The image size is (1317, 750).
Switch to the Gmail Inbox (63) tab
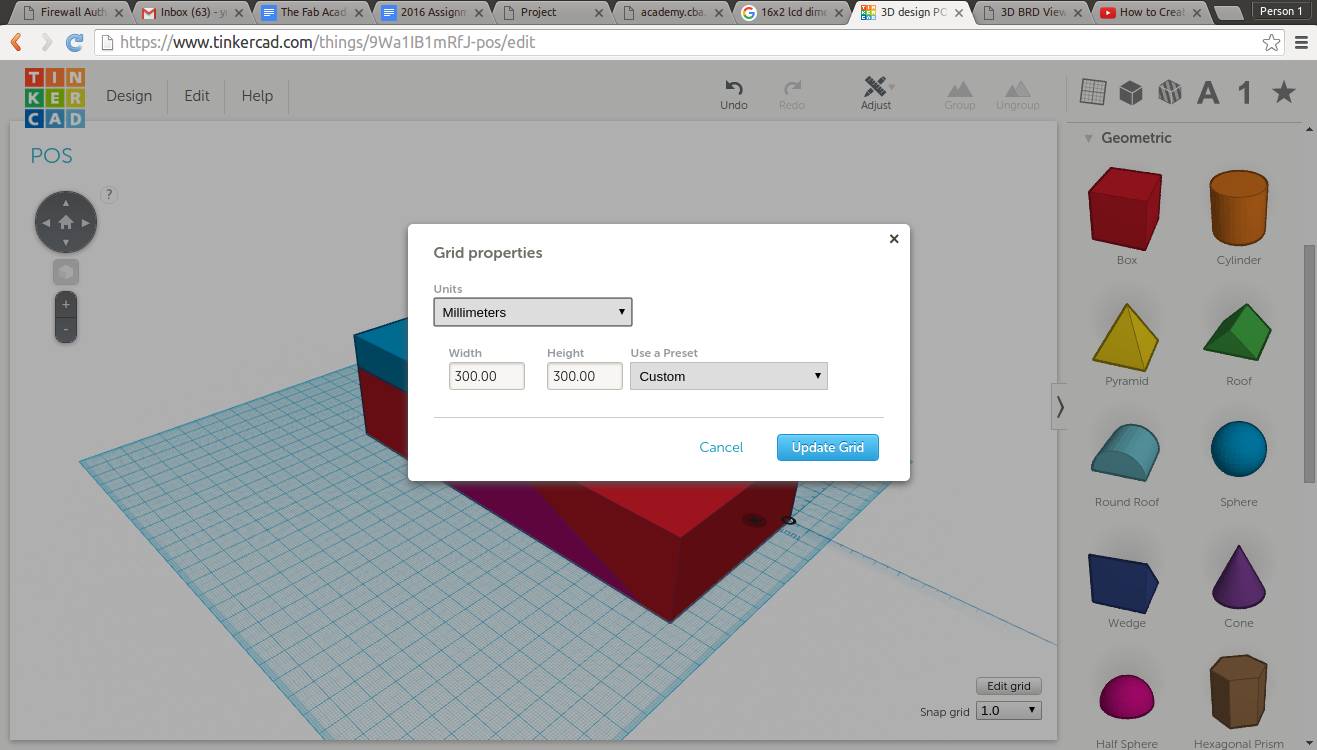[192, 12]
